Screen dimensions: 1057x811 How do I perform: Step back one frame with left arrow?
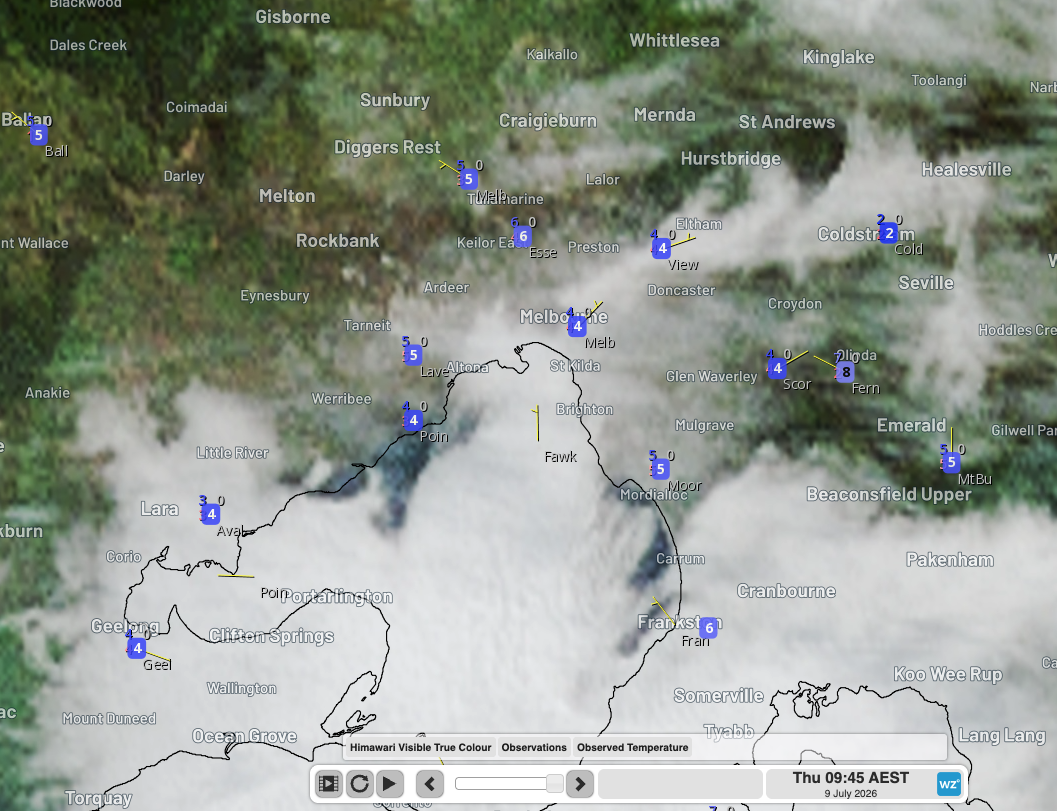click(430, 783)
